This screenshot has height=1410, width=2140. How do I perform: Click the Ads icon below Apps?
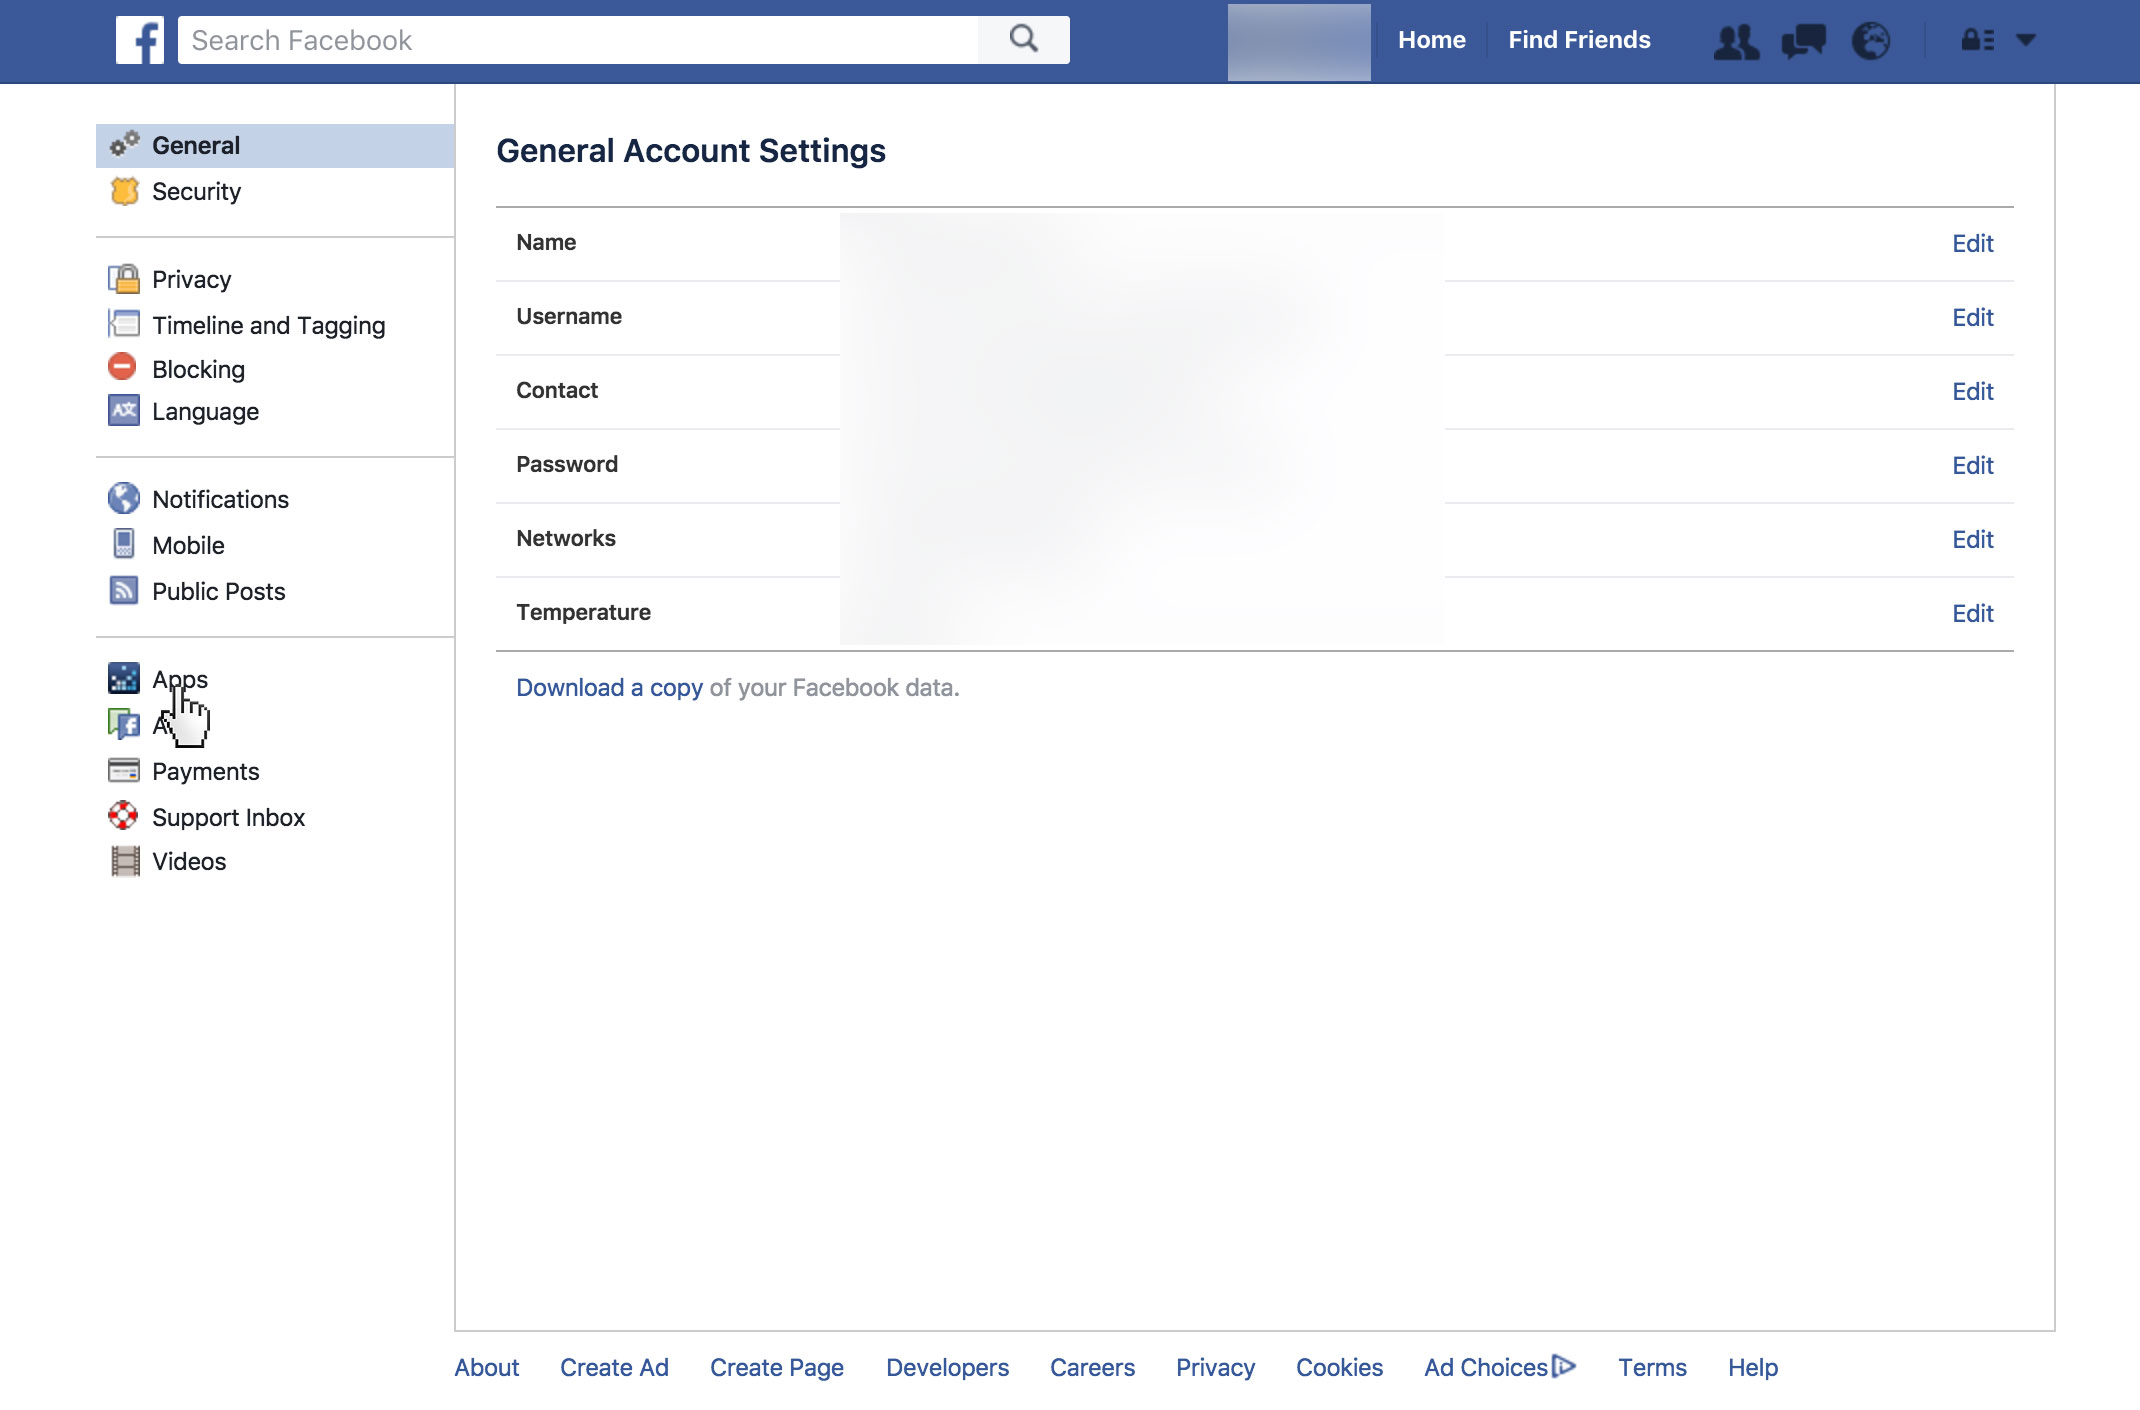[124, 724]
